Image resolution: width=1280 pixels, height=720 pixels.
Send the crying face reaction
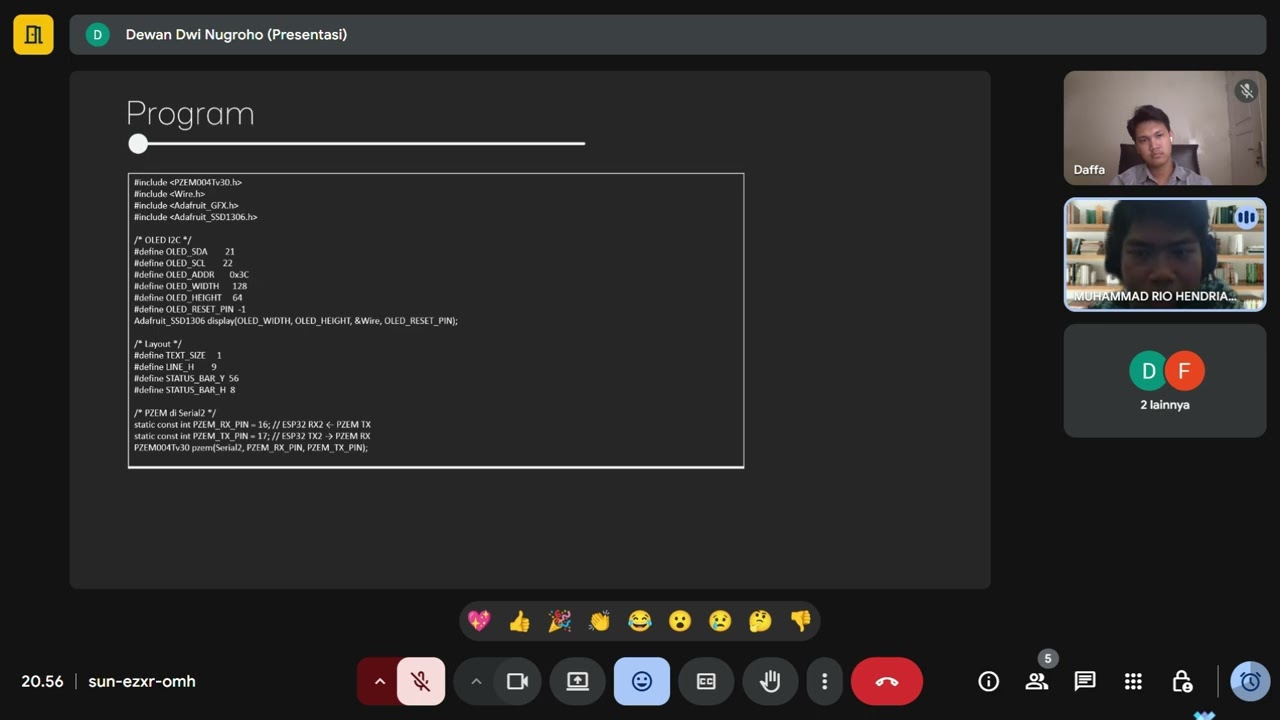720,621
